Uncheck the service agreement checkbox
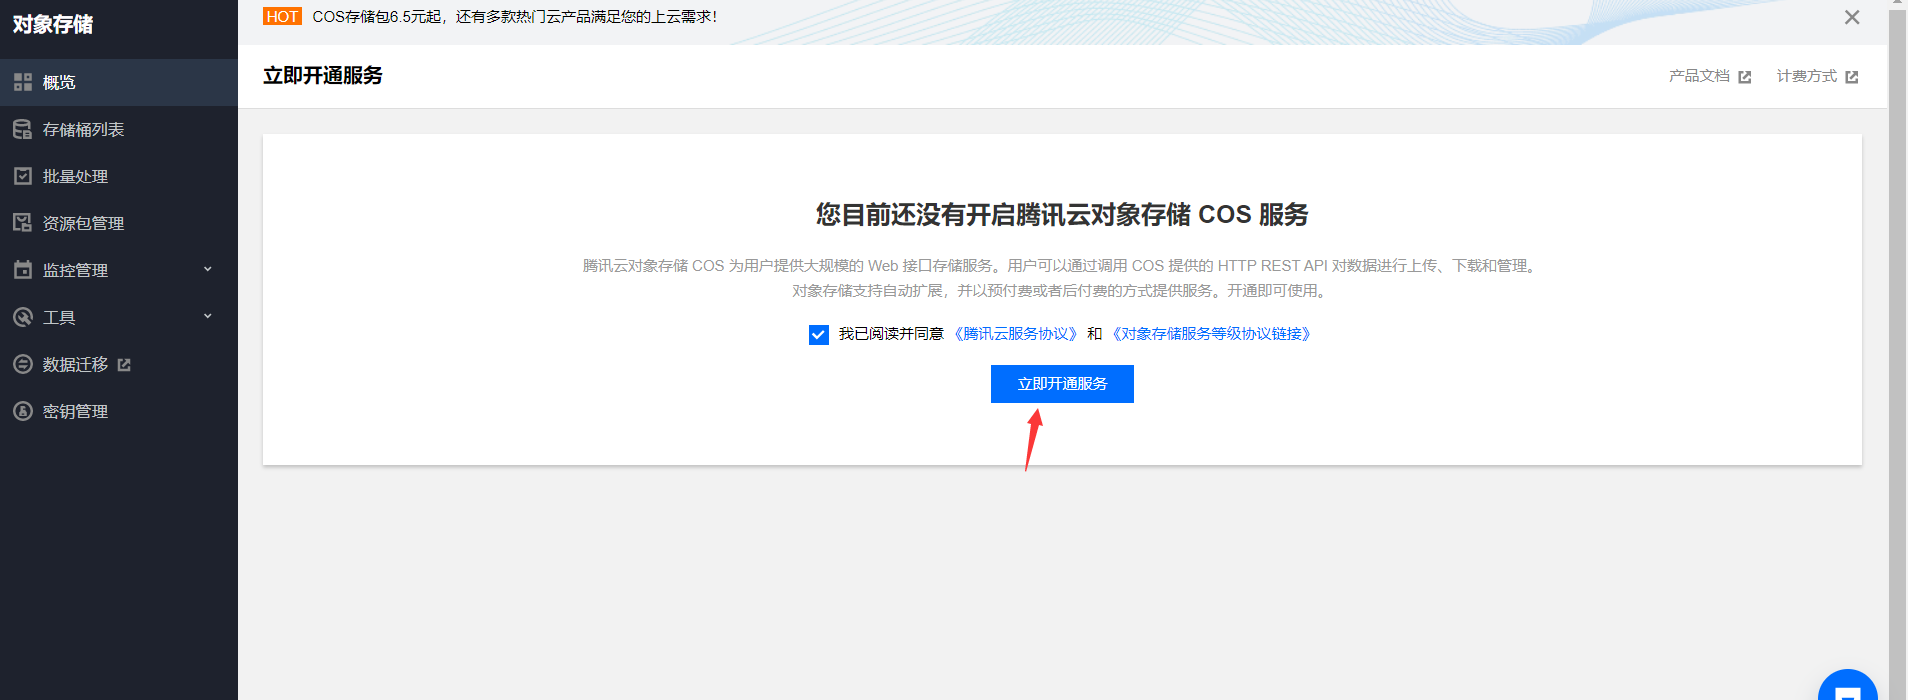 point(819,335)
